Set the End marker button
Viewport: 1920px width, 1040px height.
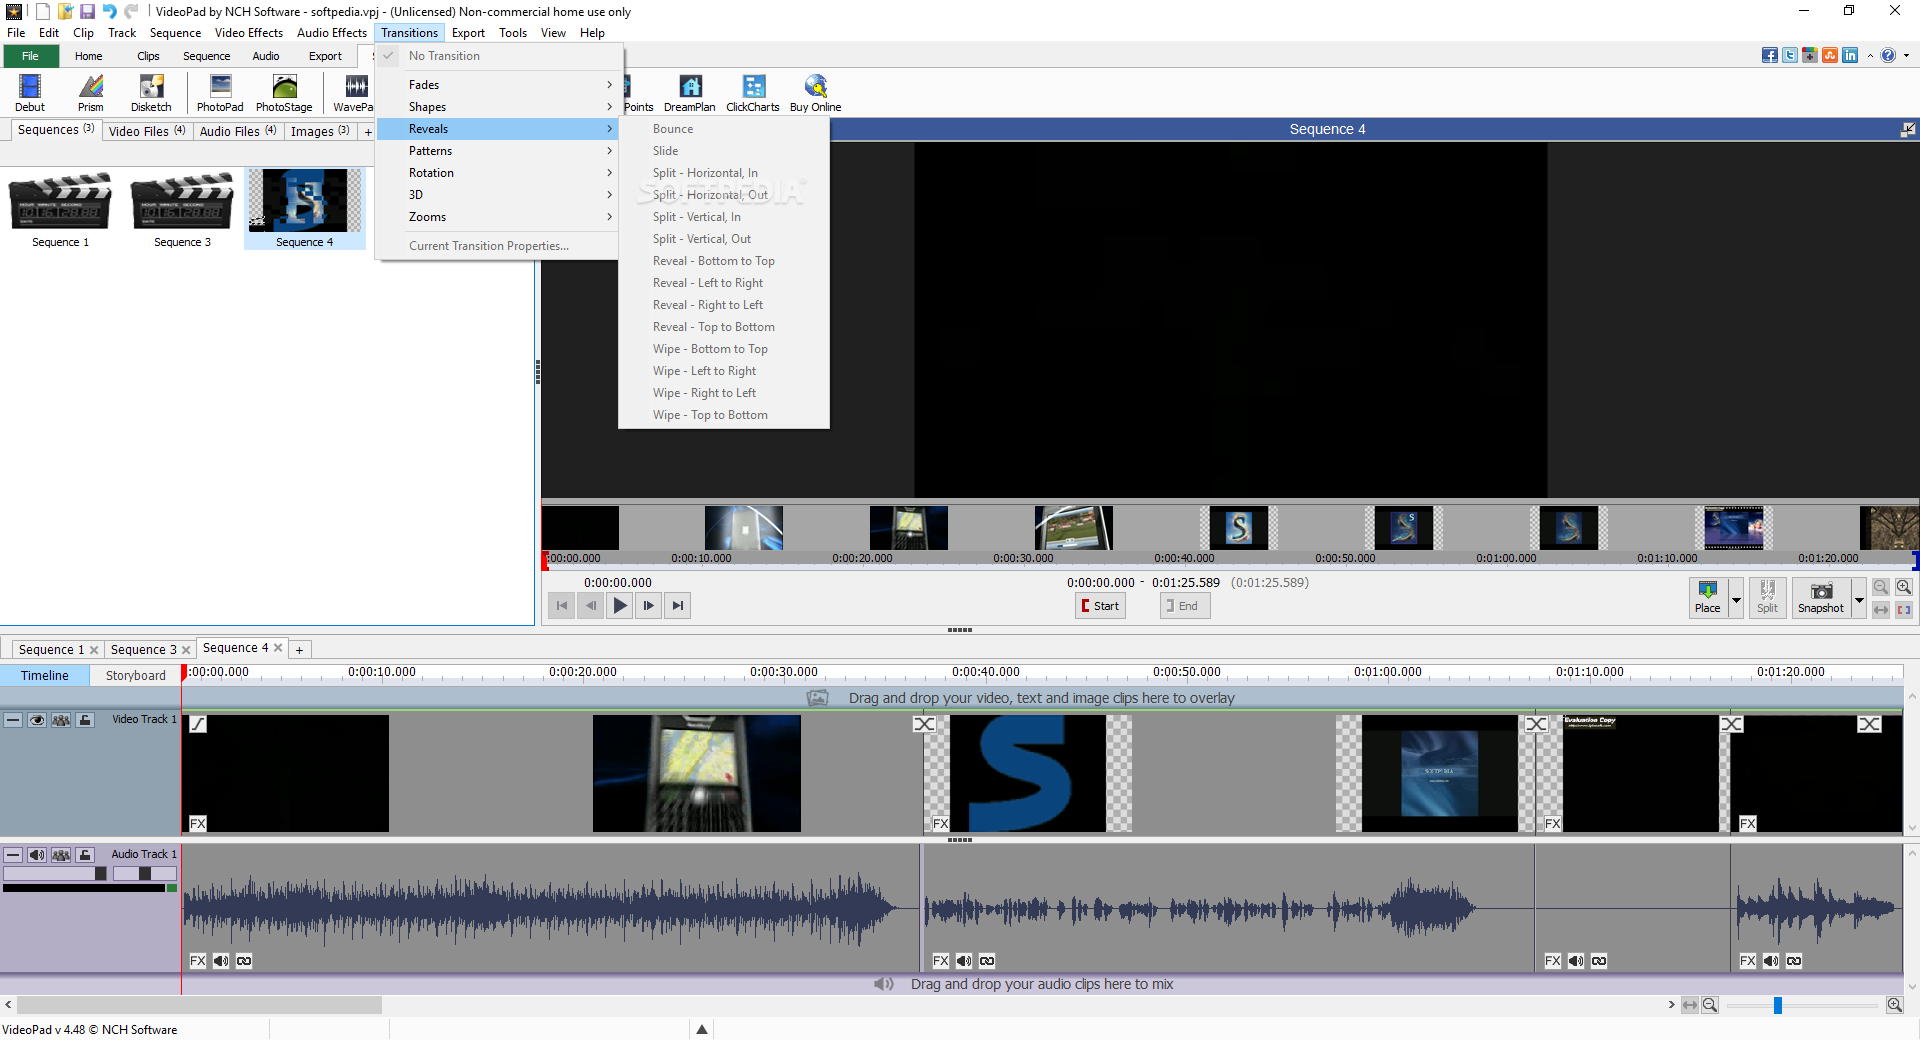1185,606
